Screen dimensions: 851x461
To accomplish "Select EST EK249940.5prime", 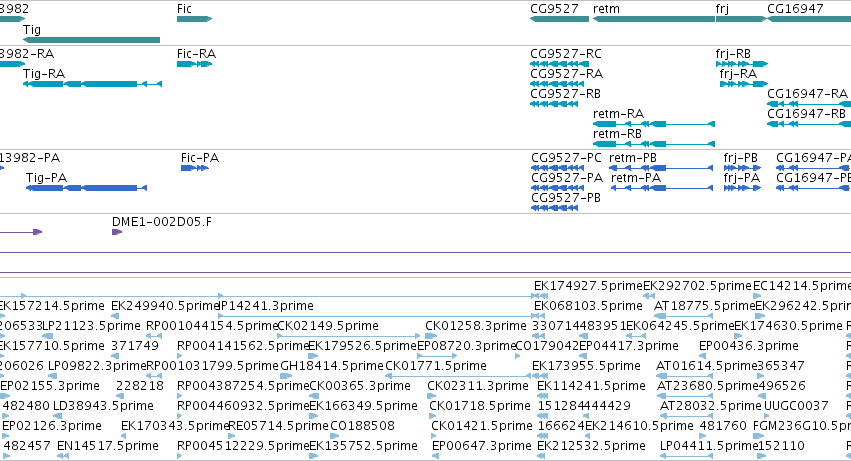I will 165,306.
